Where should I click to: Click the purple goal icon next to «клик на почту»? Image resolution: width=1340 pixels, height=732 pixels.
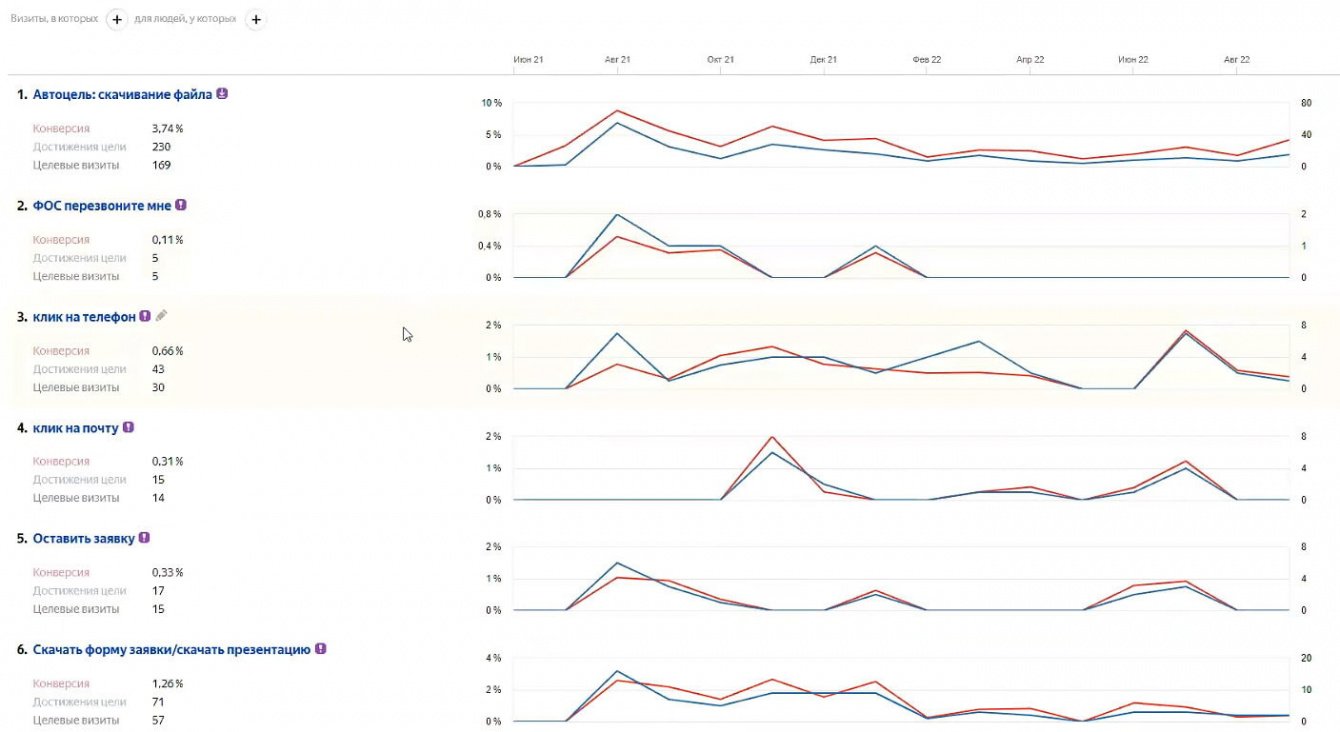pyautogui.click(x=128, y=427)
